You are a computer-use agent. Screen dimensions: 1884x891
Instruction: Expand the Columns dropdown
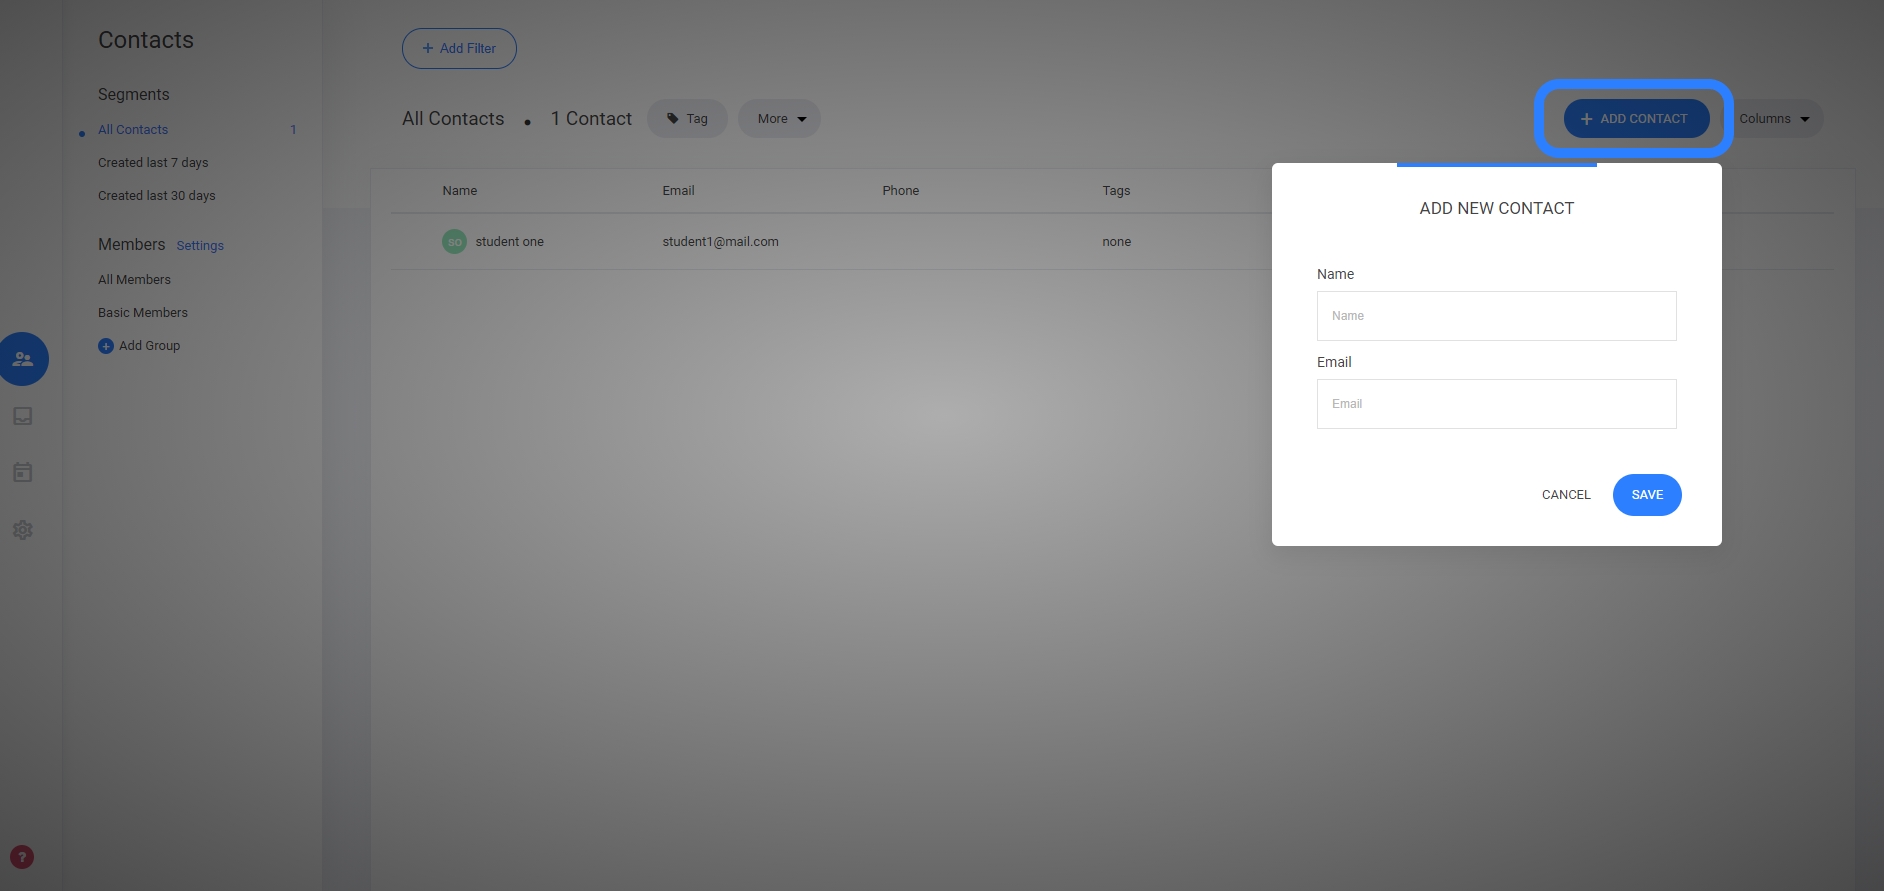pyautogui.click(x=1773, y=119)
